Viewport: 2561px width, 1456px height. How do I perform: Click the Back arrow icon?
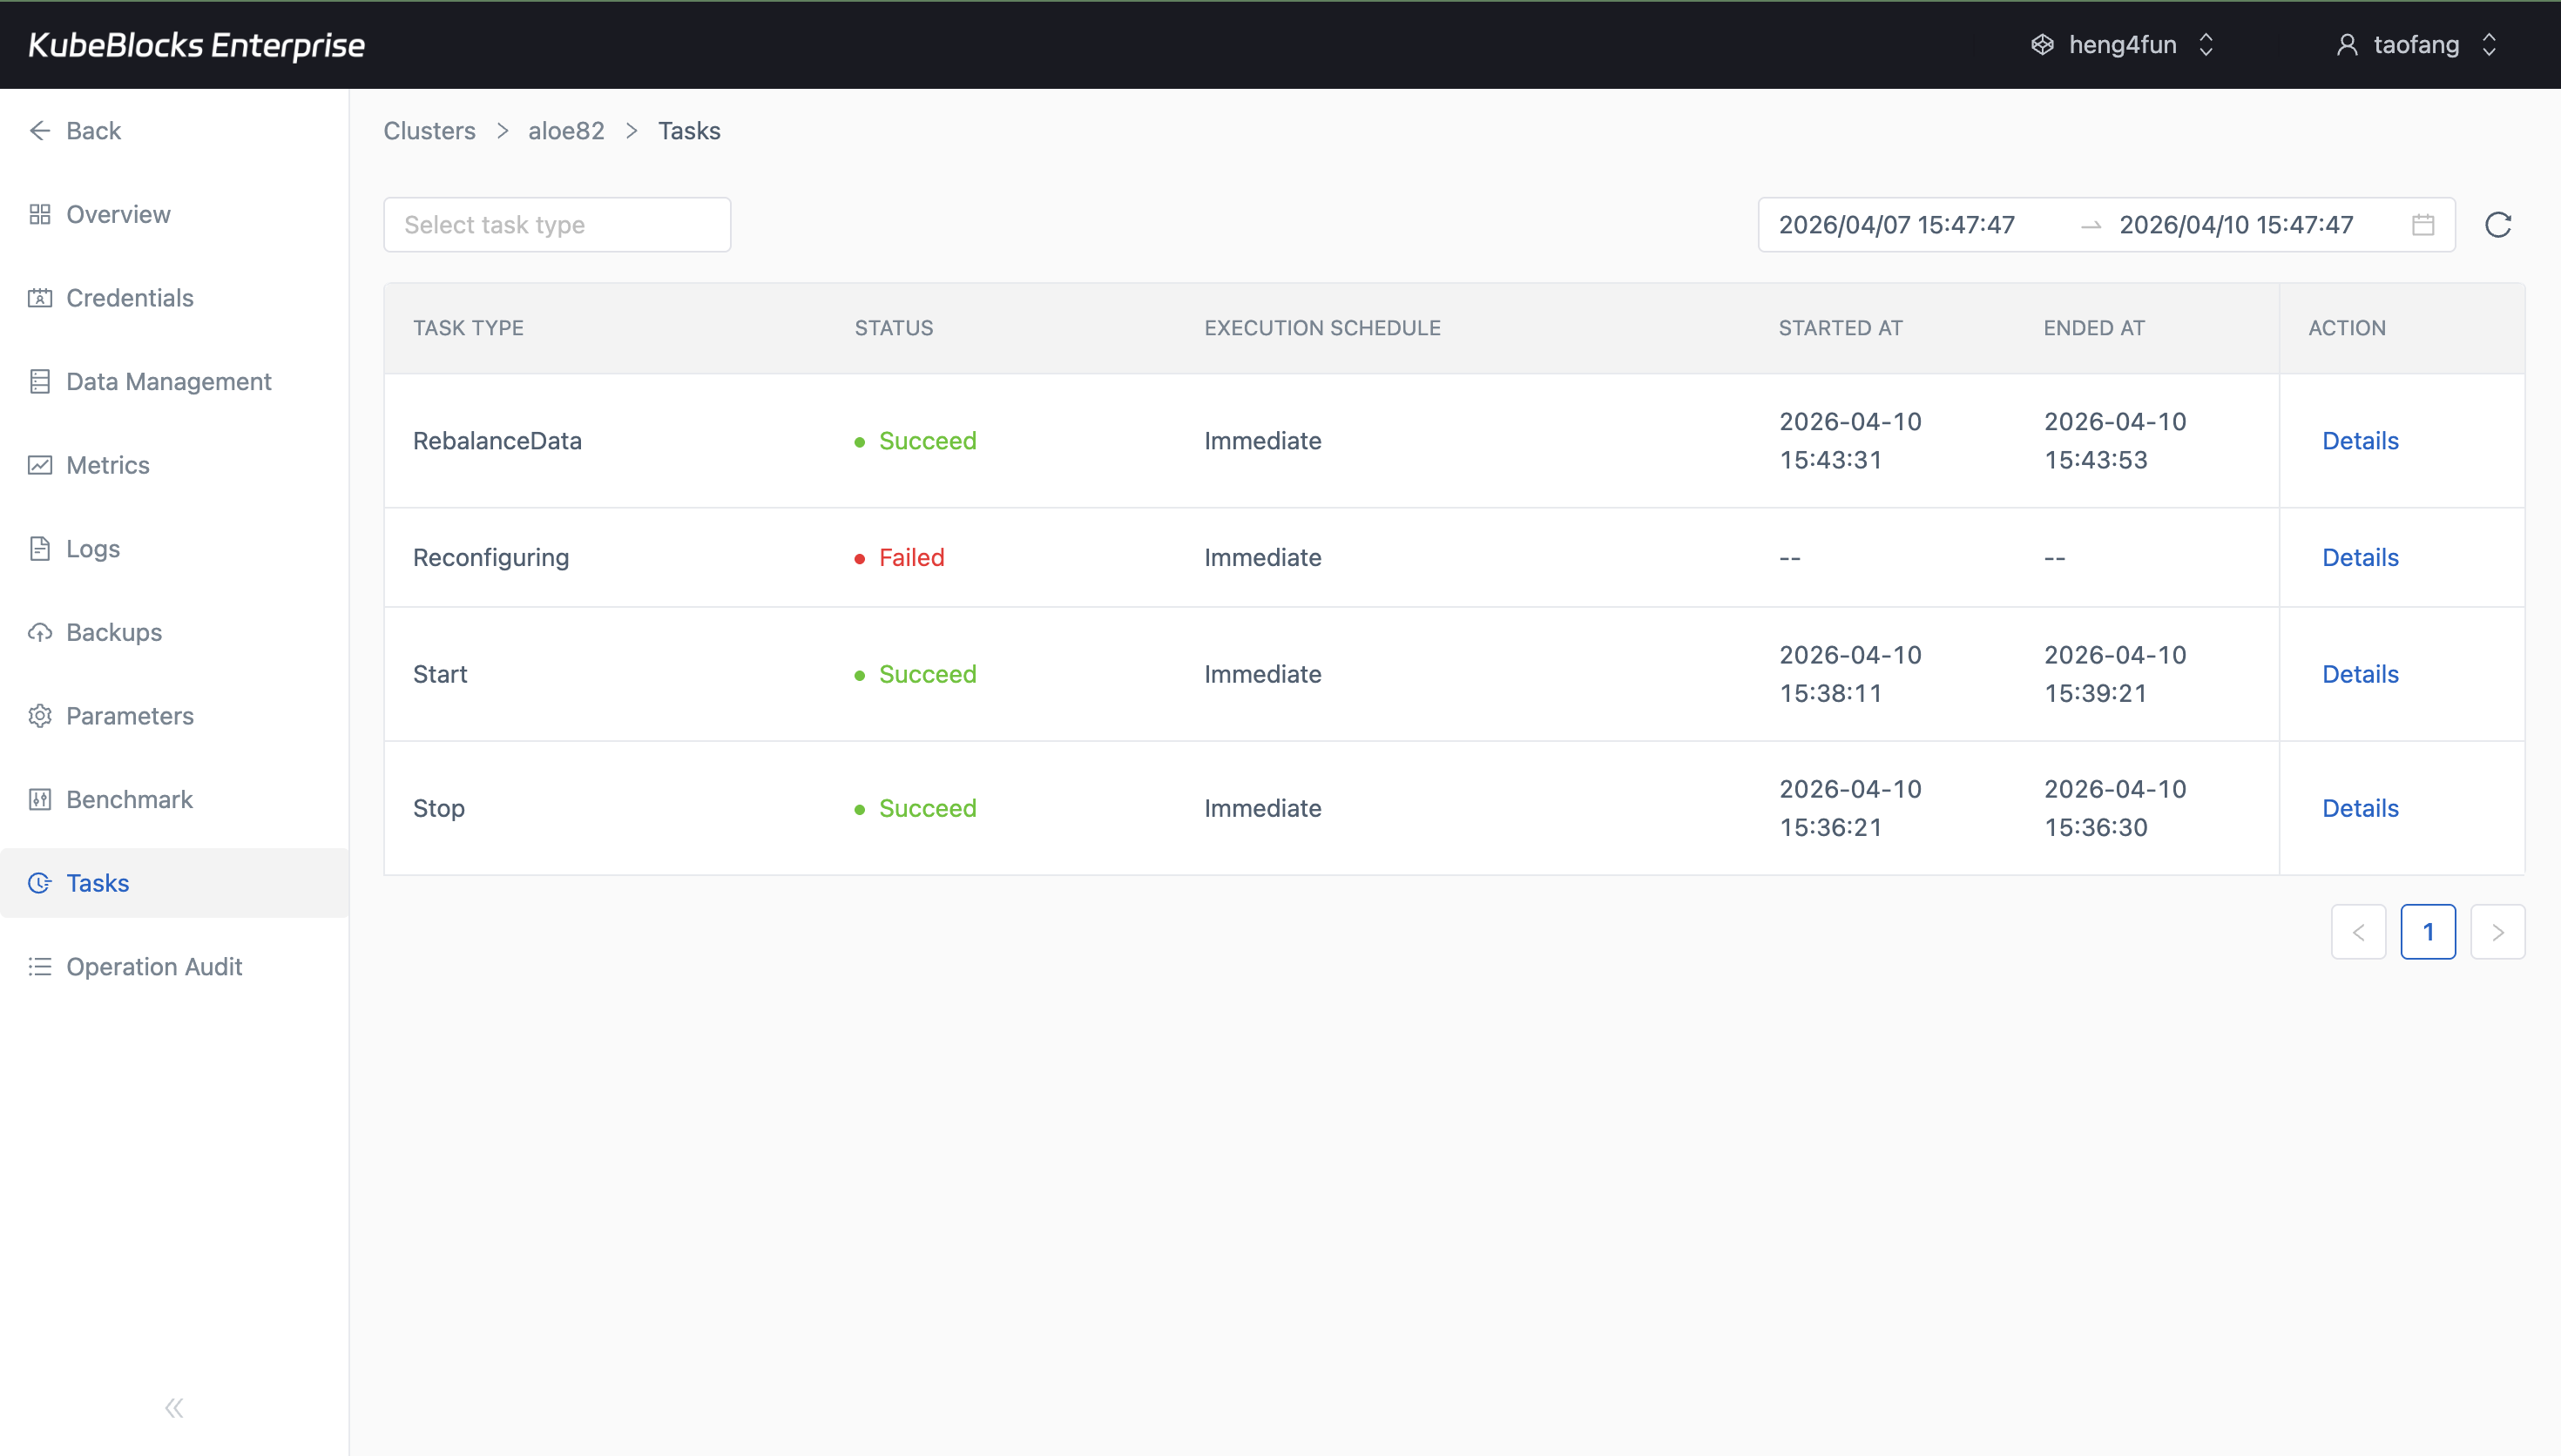click(40, 130)
